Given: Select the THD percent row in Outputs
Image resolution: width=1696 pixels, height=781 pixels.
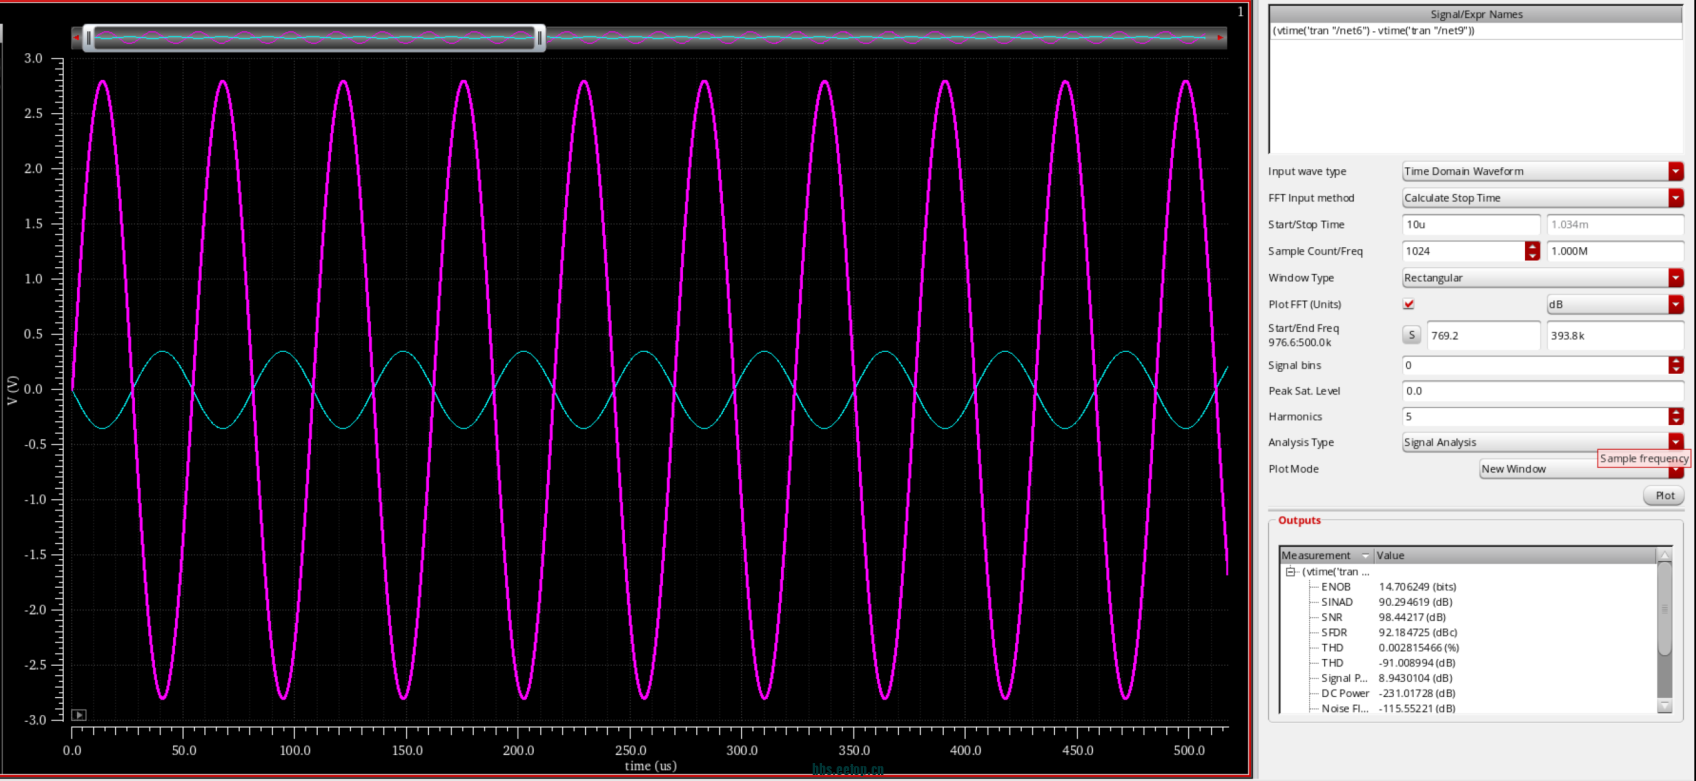Looking at the screenshot, I should [1468, 648].
